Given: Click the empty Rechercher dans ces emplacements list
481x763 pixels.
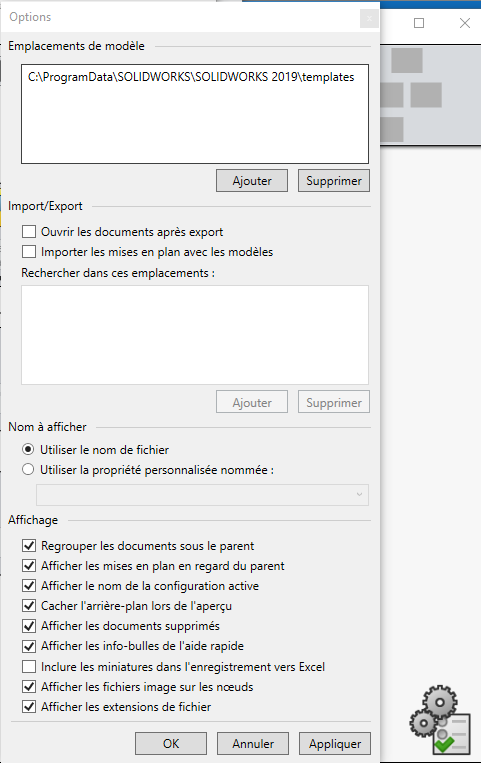Looking at the screenshot, I should click(x=195, y=335).
